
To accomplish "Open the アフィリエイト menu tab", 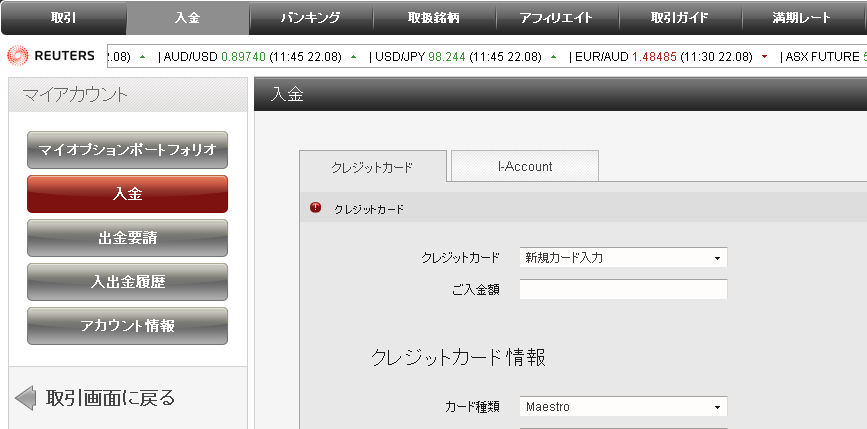I will [x=557, y=18].
